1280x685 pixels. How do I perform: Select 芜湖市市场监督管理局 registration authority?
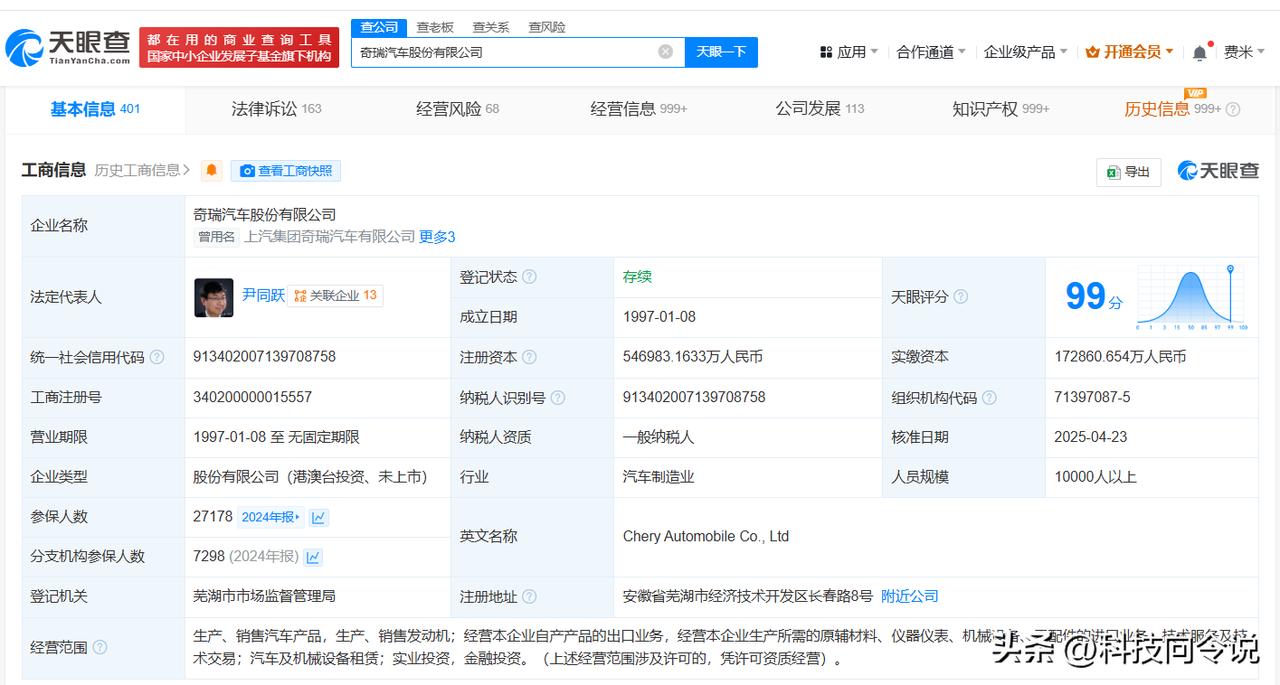pyautogui.click(x=264, y=596)
